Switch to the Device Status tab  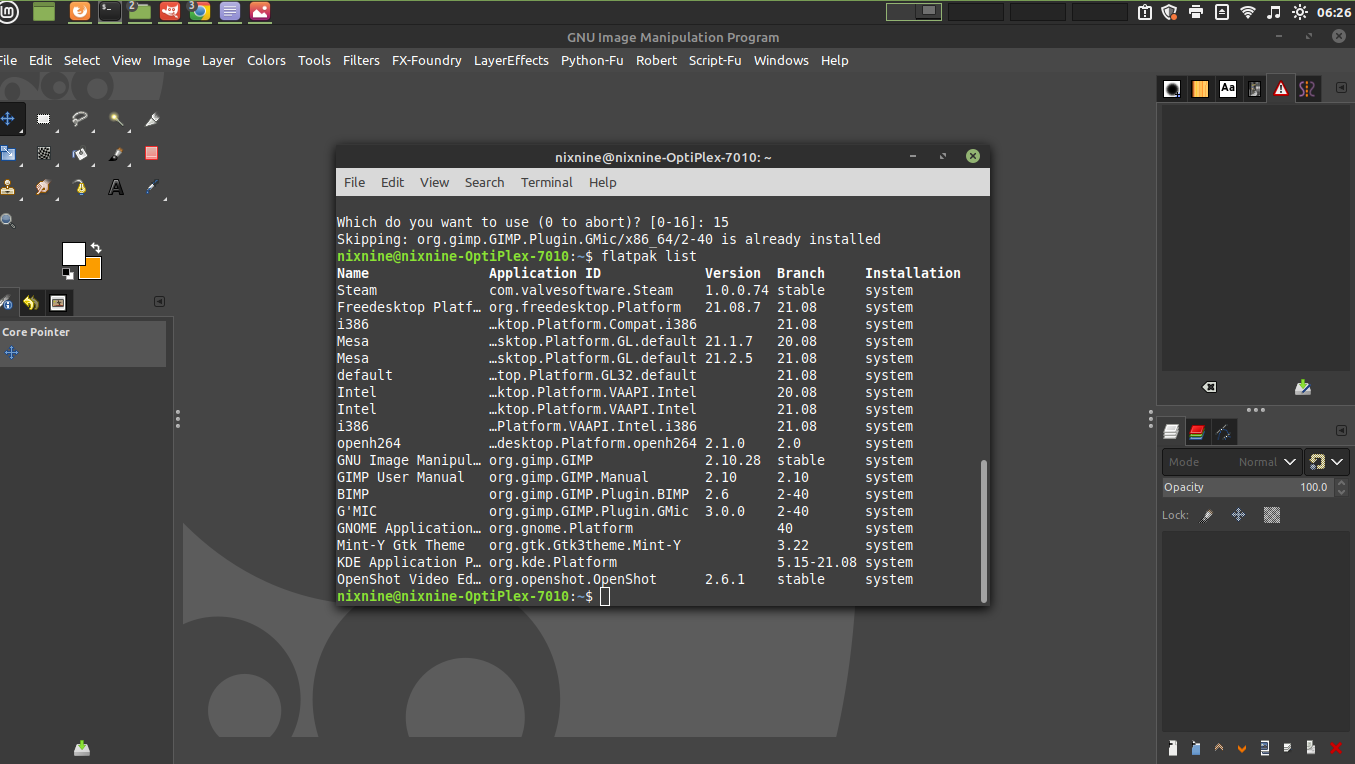(6, 303)
